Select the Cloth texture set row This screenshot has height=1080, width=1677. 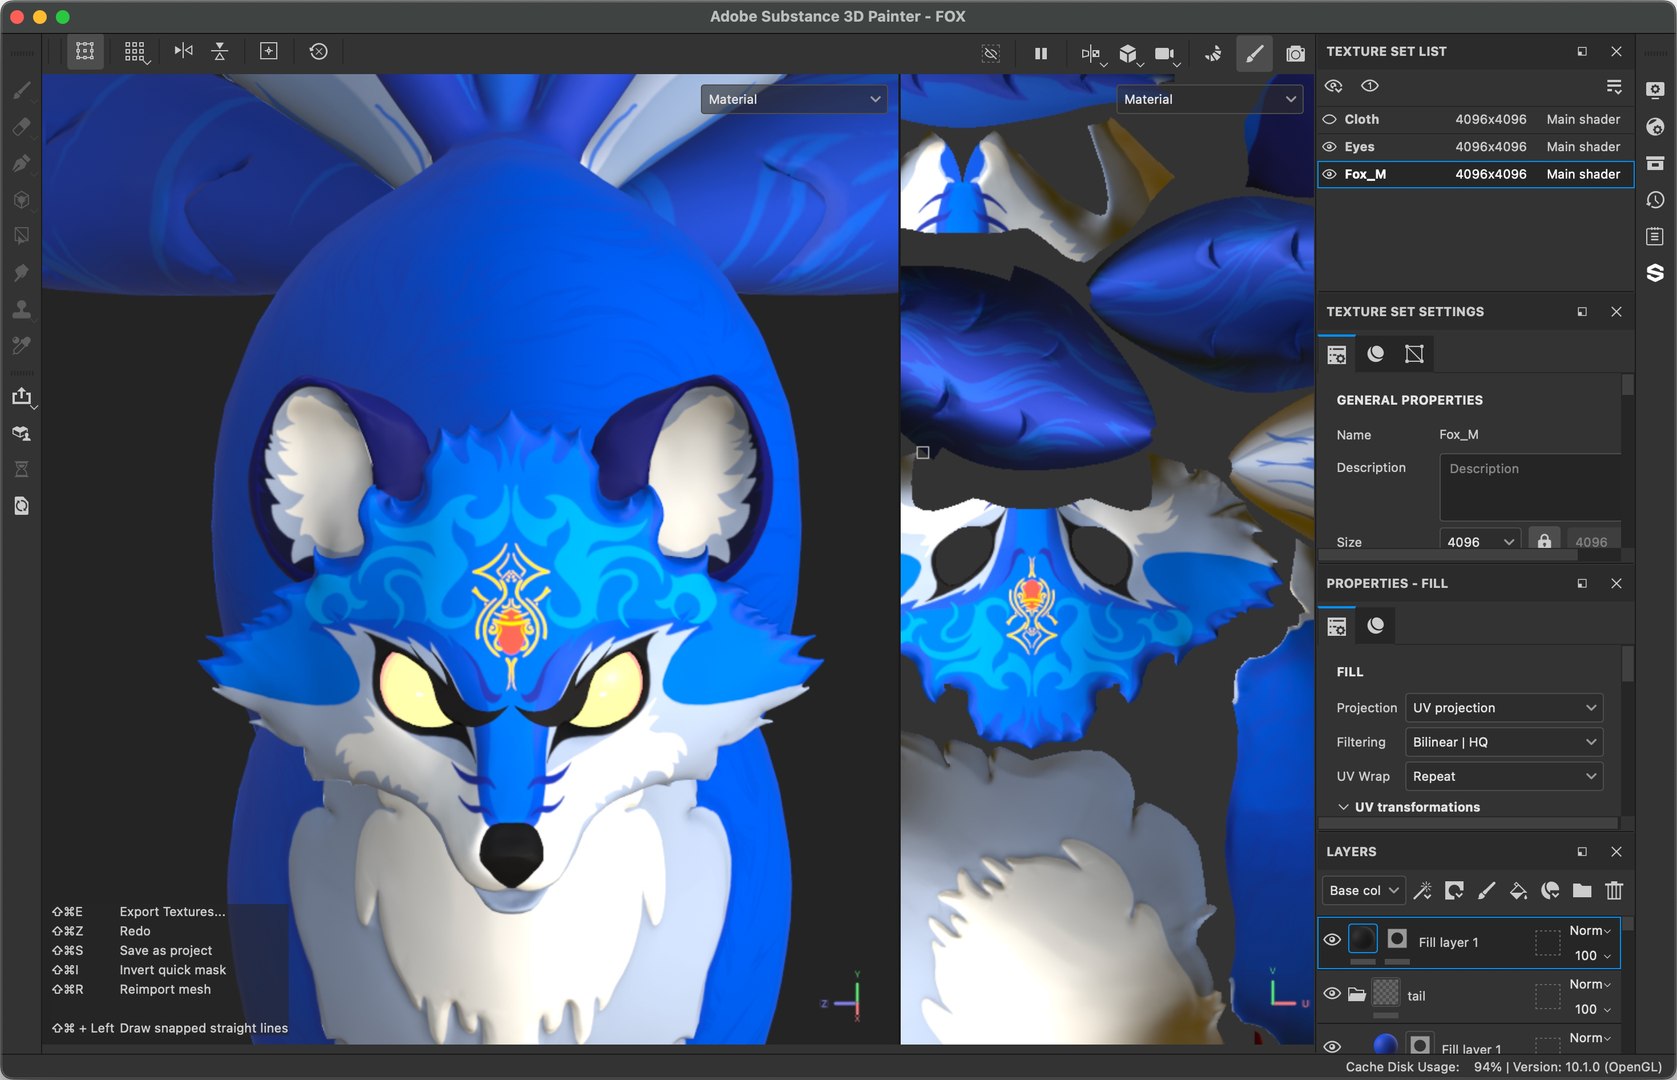click(x=1476, y=119)
